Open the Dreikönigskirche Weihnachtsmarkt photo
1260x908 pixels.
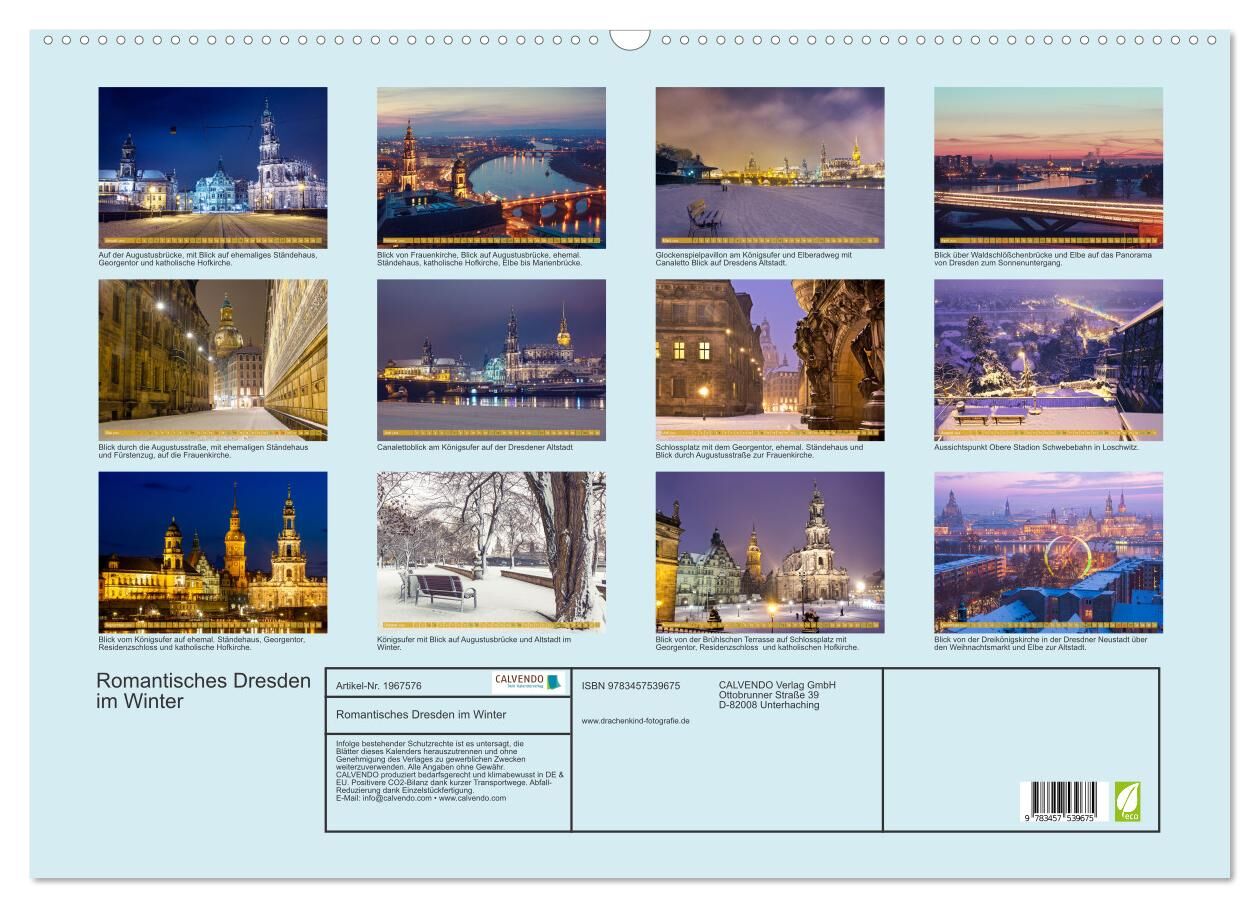pyautogui.click(x=1048, y=552)
